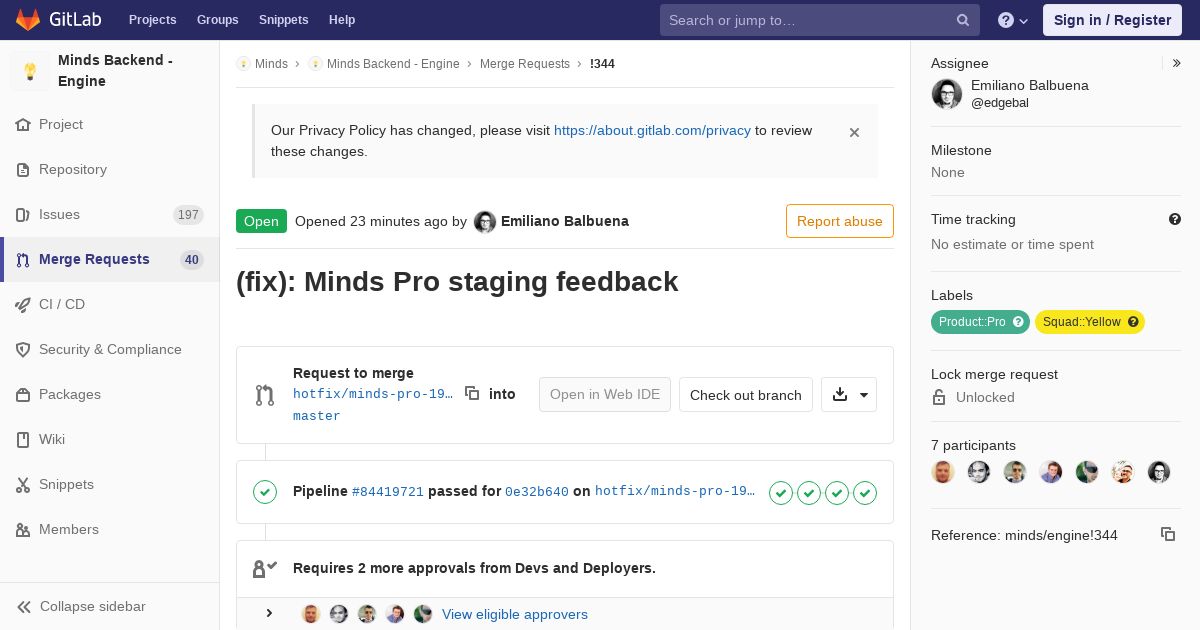Viewport: 1200px width, 630px height.
Task: Open View eligible approvers link
Action: click(515, 614)
